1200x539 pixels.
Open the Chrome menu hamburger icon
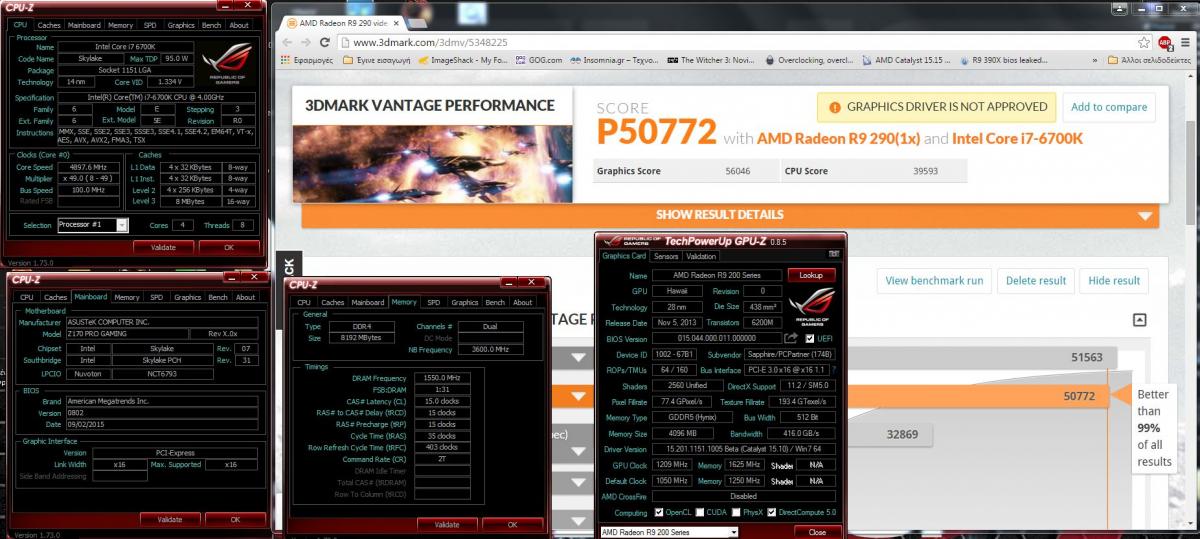[1186, 43]
